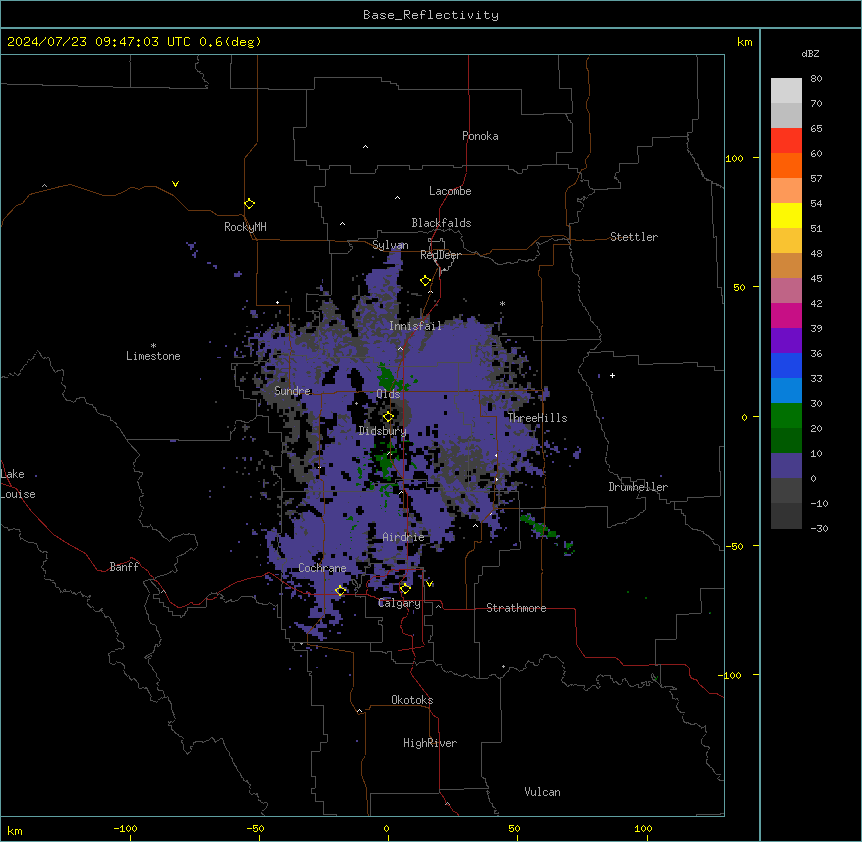Click the yellow diamond marker above RockyMH
The width and height of the screenshot is (862, 842).
[x=249, y=204]
